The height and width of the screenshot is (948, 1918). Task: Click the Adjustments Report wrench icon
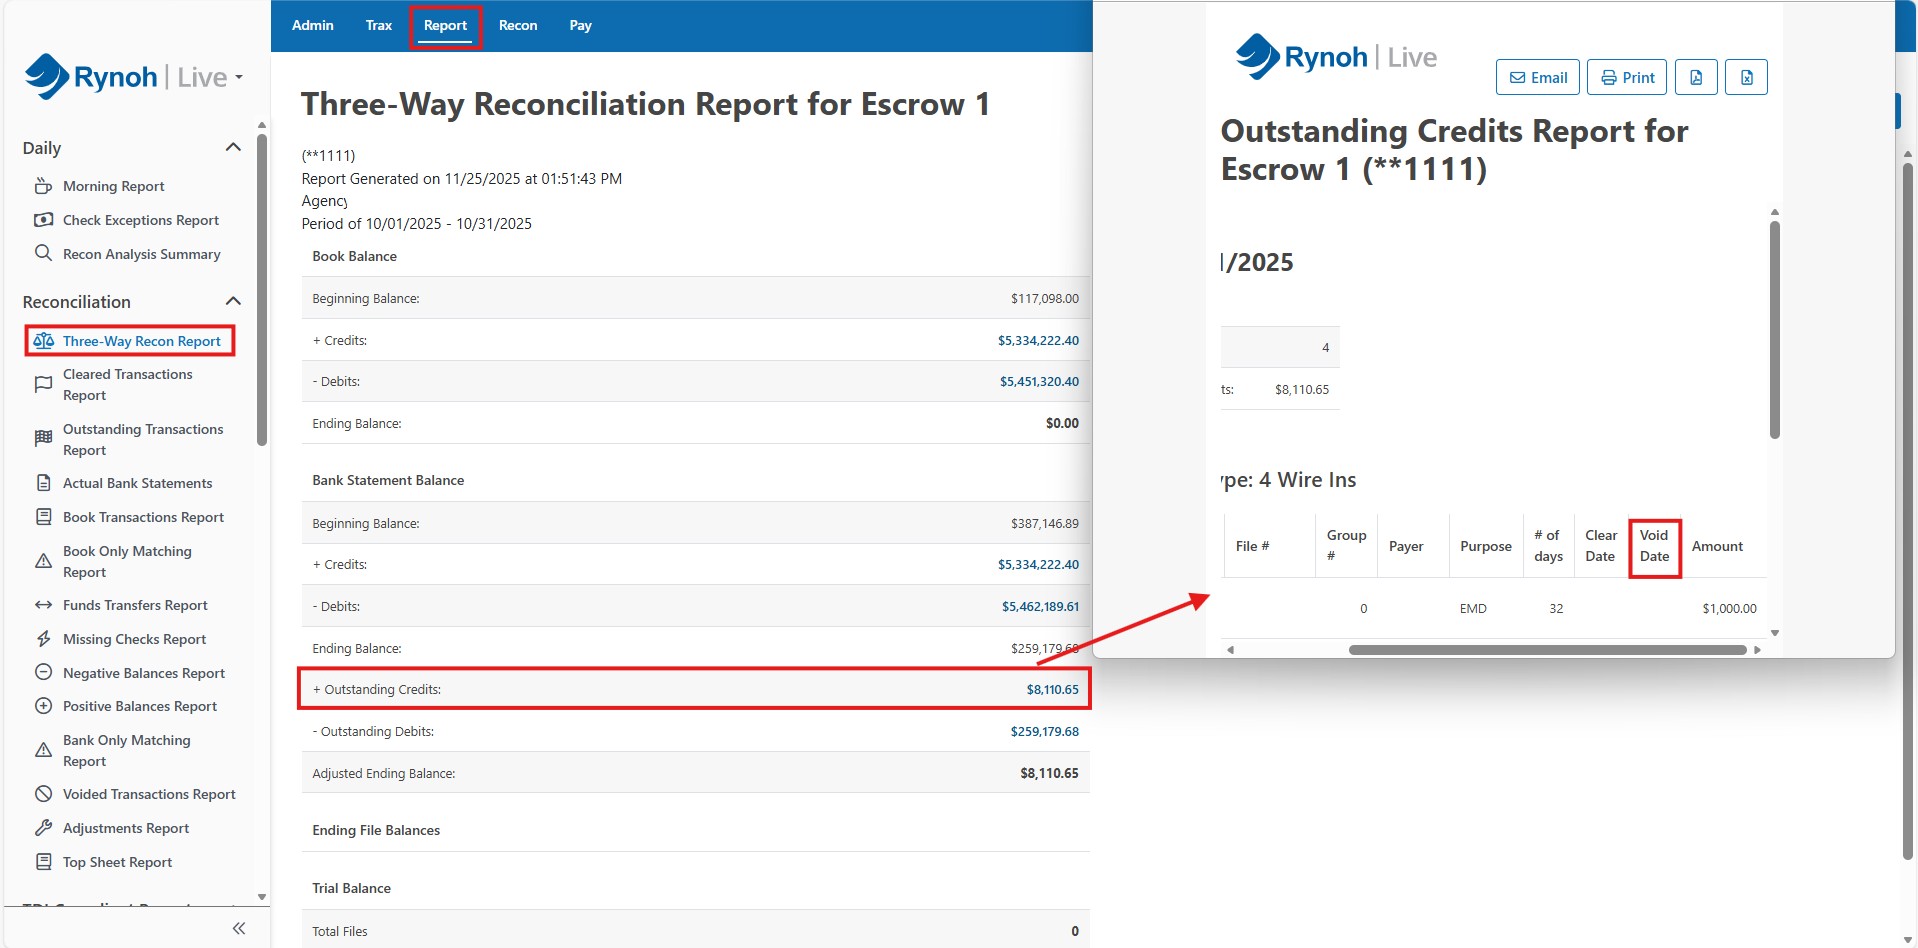[43, 828]
